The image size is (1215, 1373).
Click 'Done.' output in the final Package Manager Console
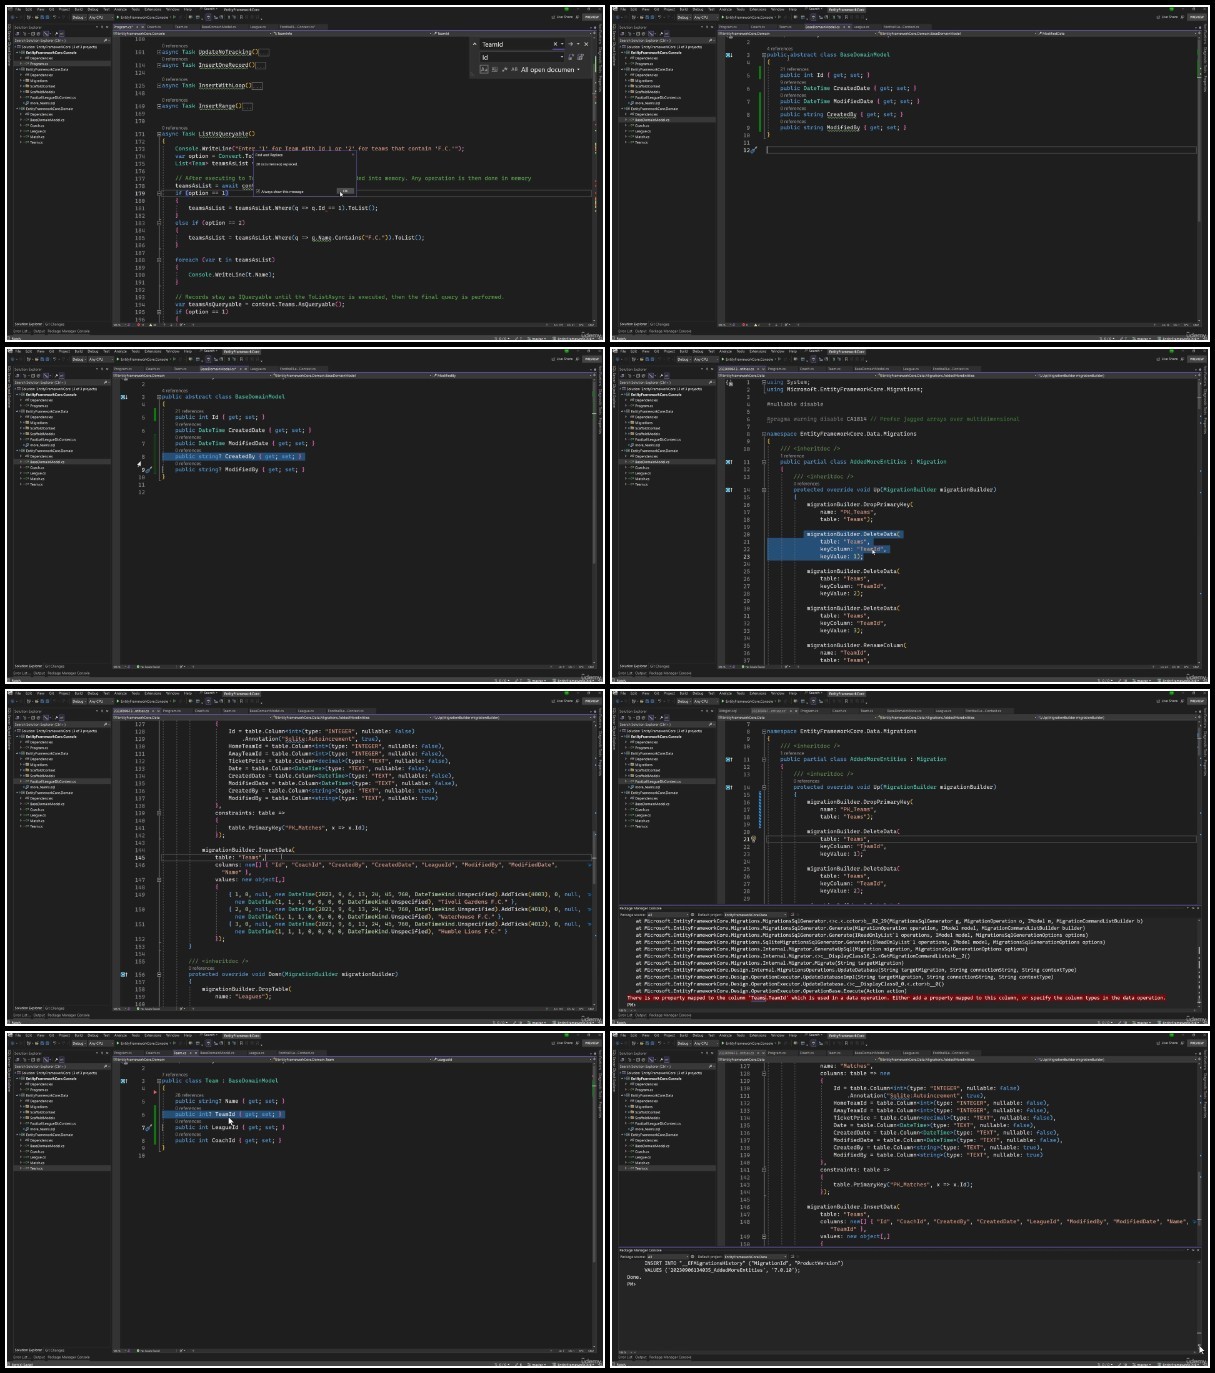coord(633,1277)
